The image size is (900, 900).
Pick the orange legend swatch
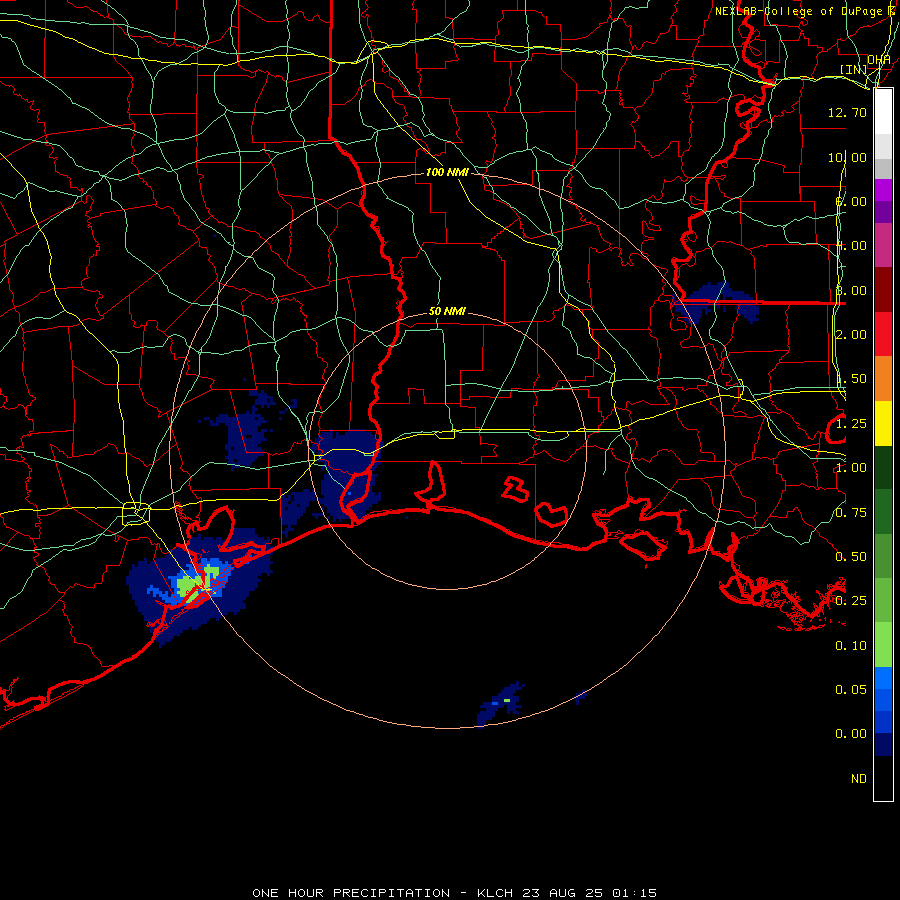883,379
